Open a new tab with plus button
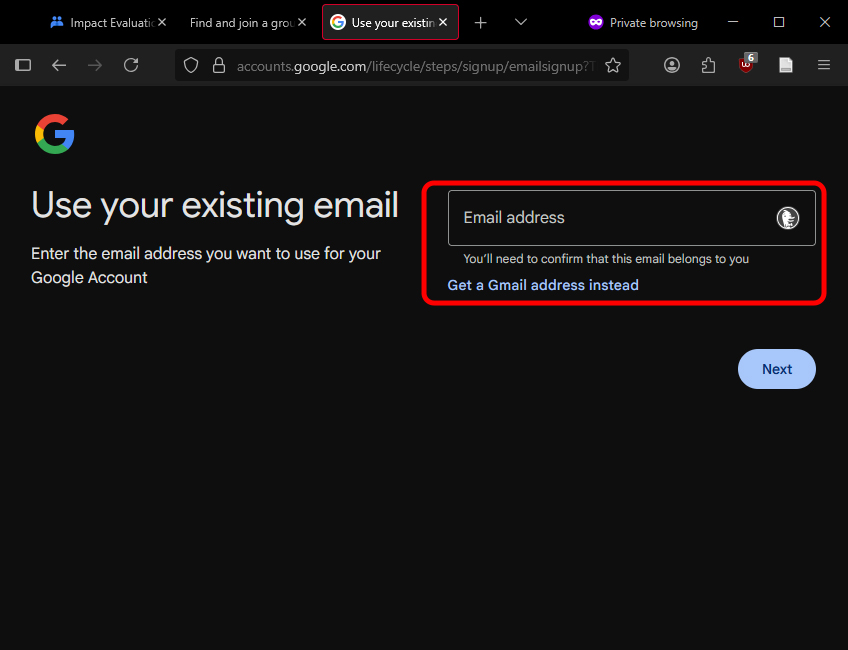The image size is (848, 650). pos(481,22)
